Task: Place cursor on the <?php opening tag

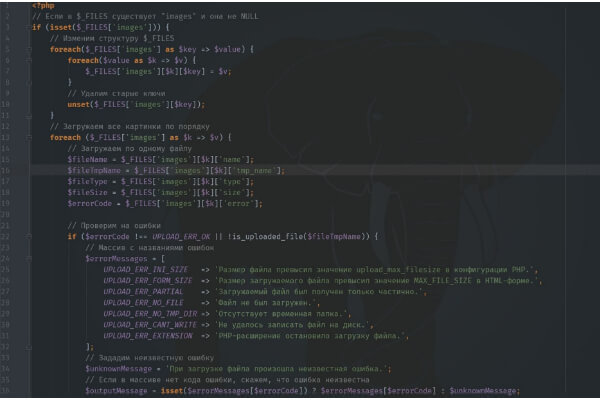Action: 42,7
